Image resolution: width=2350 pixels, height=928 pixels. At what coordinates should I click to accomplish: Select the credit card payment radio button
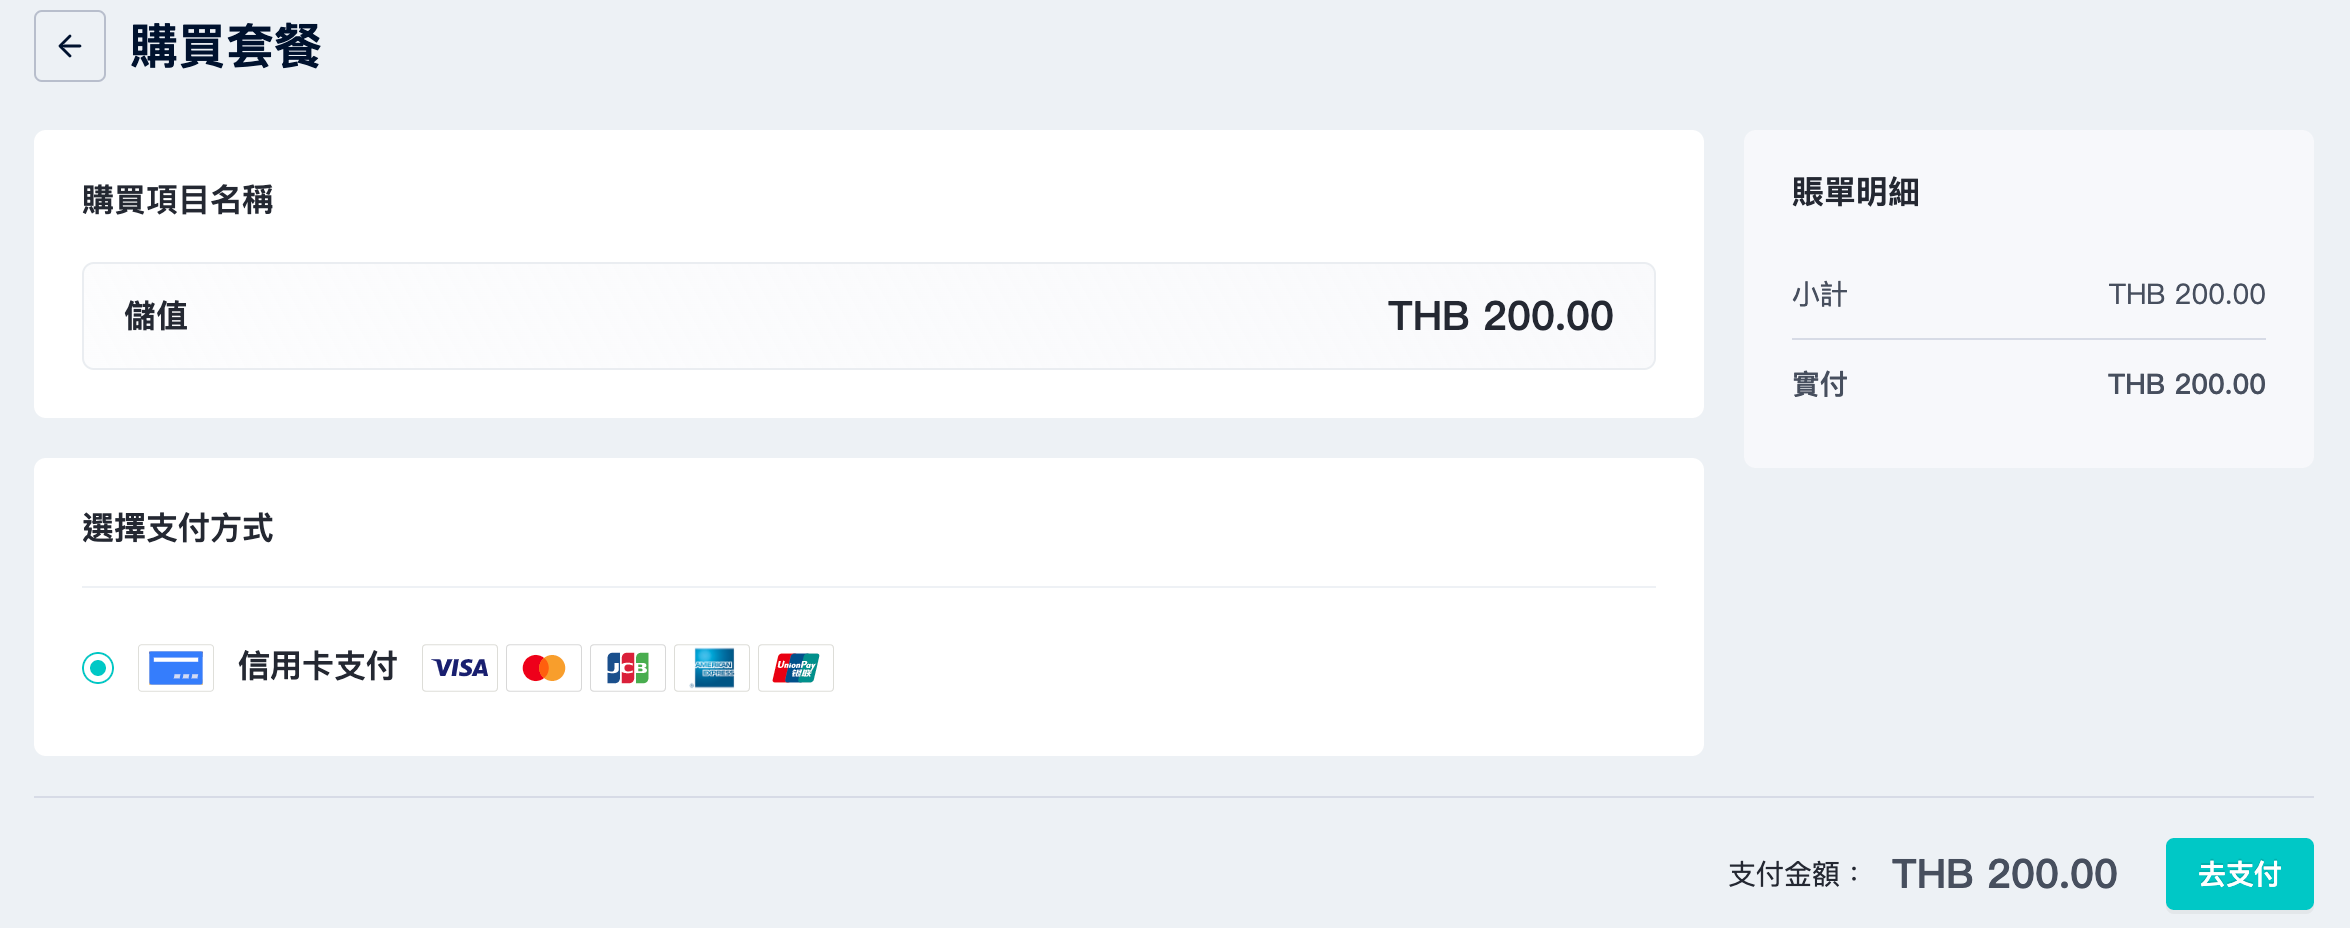pos(98,668)
